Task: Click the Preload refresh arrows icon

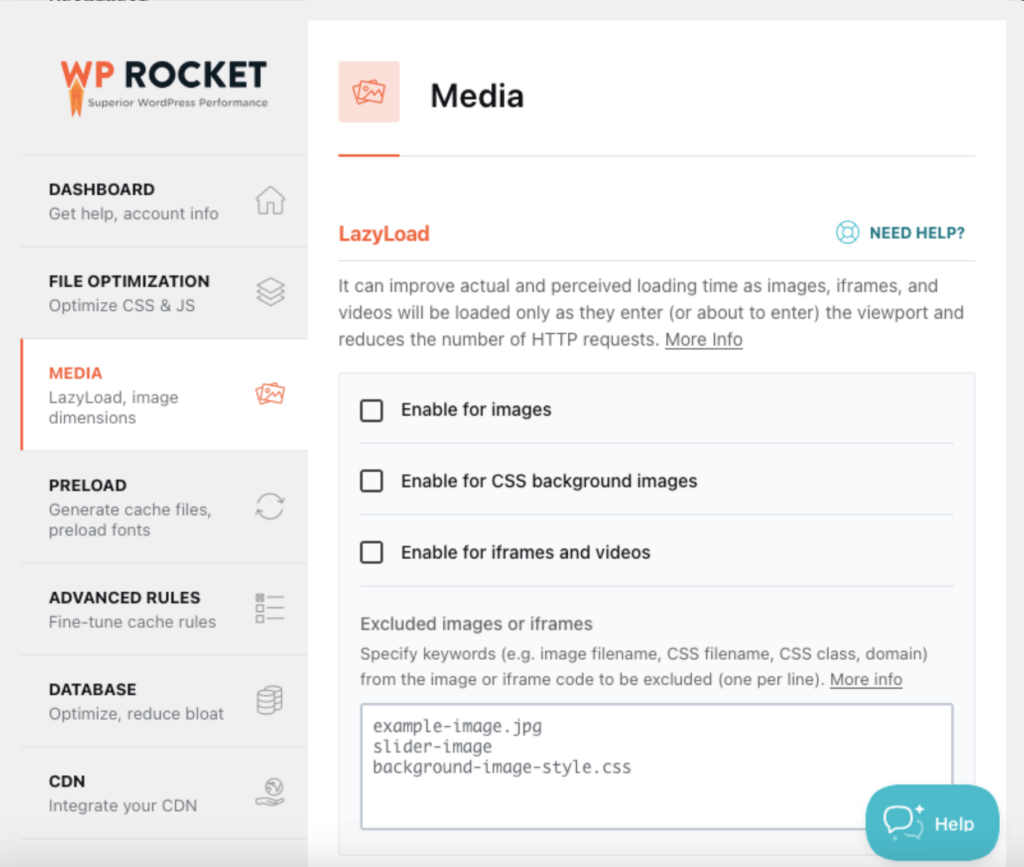Action: [x=270, y=506]
